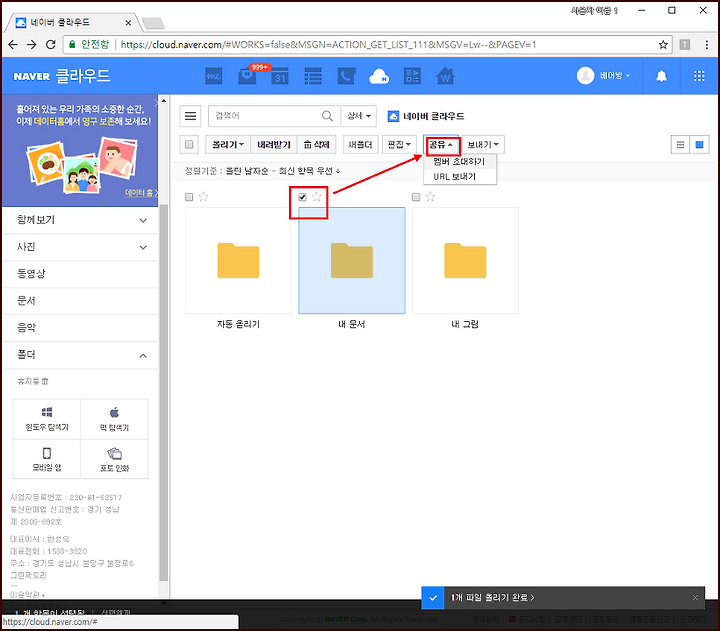Go back in browser
Image resolution: width=720 pixels, height=631 pixels.
click(13, 45)
